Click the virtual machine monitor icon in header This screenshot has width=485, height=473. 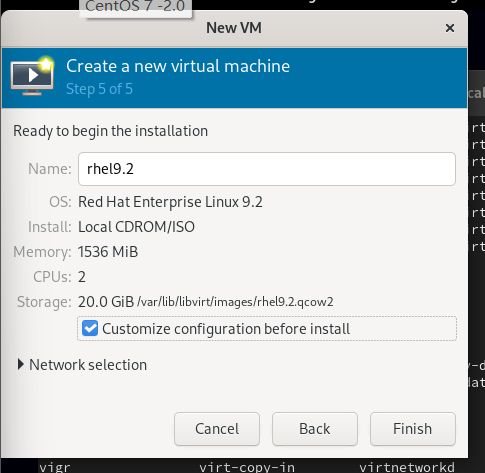click(x=32, y=77)
